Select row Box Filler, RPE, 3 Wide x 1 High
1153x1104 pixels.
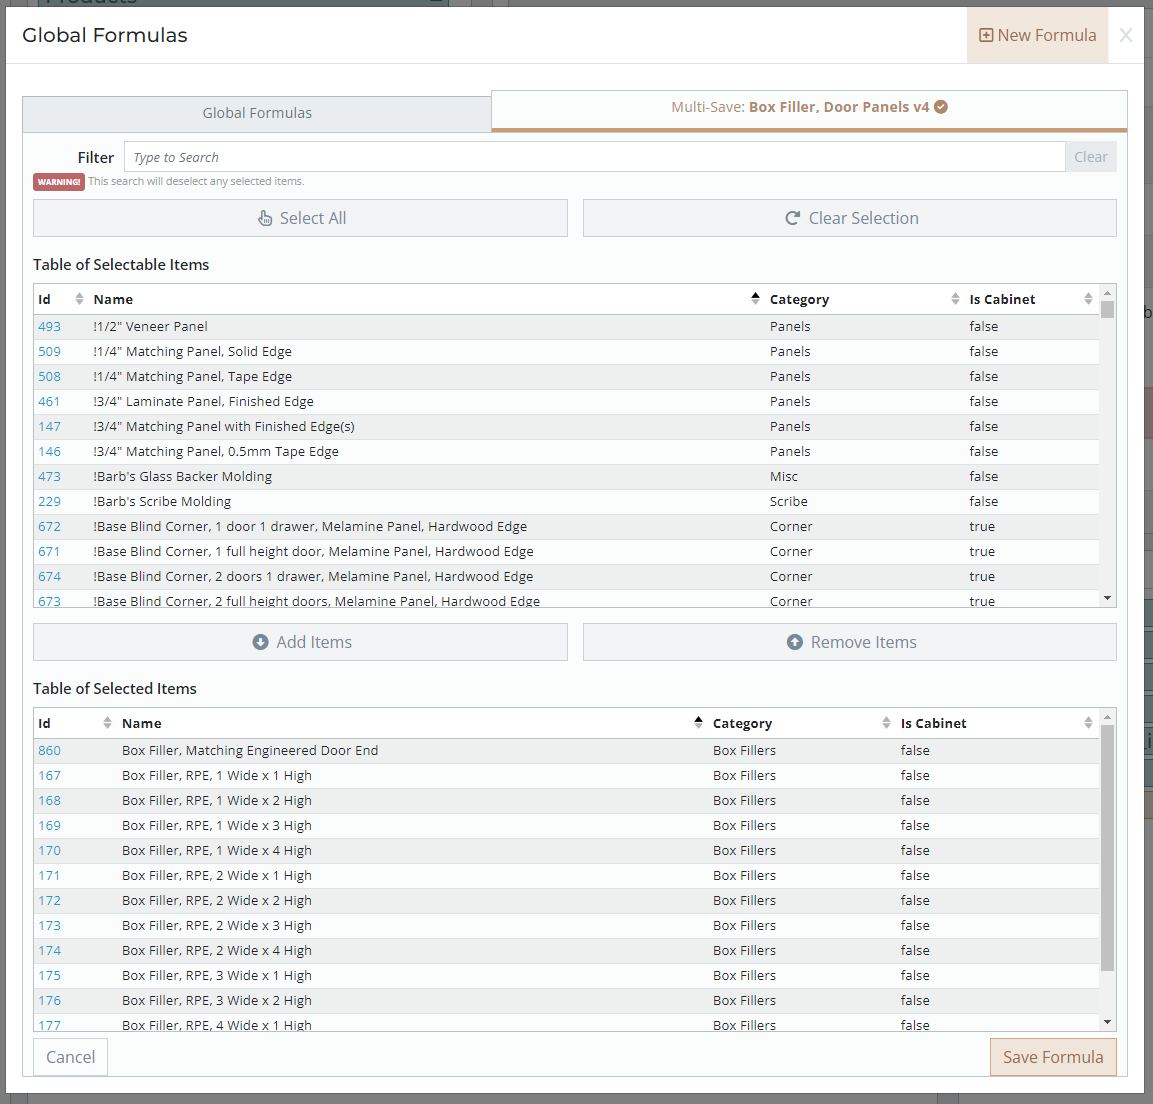pos(566,975)
